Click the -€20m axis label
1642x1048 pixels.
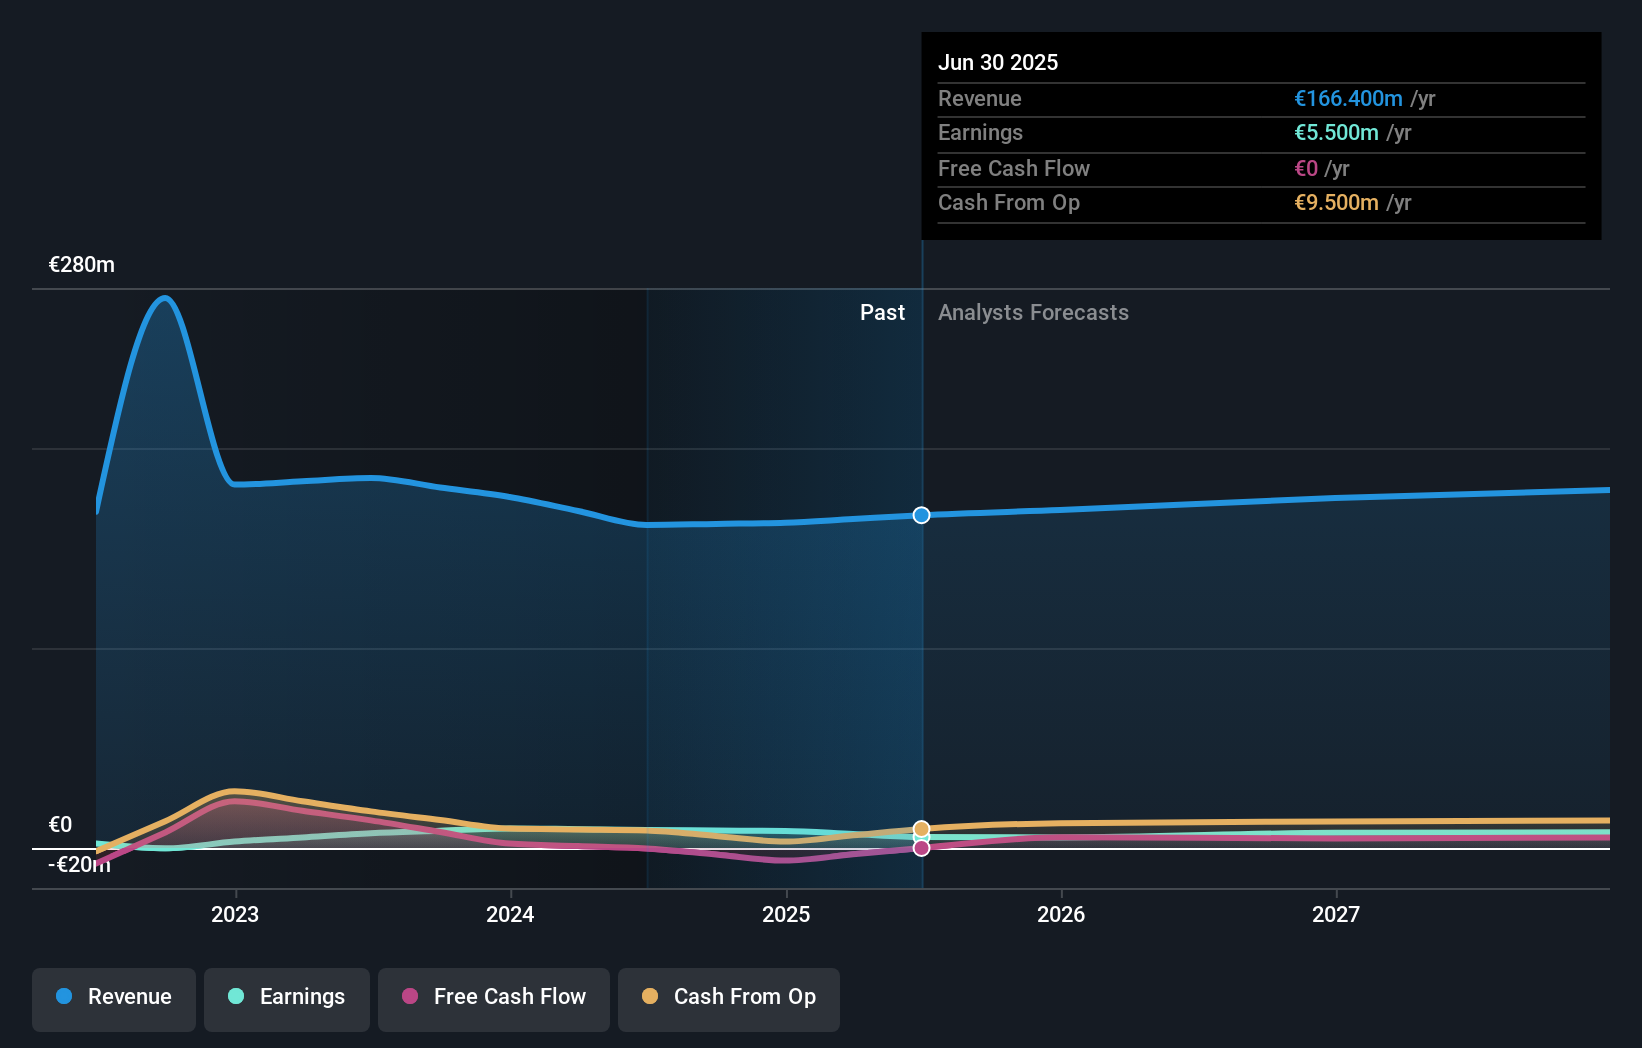point(80,865)
